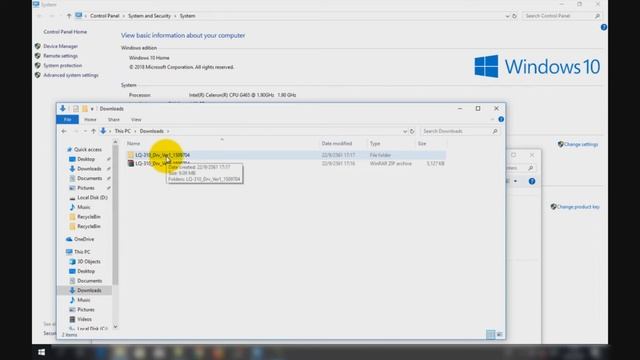The height and width of the screenshot is (360, 640).
Task: Click Control Panel in the System breadcrumb
Action: pyautogui.click(x=104, y=16)
